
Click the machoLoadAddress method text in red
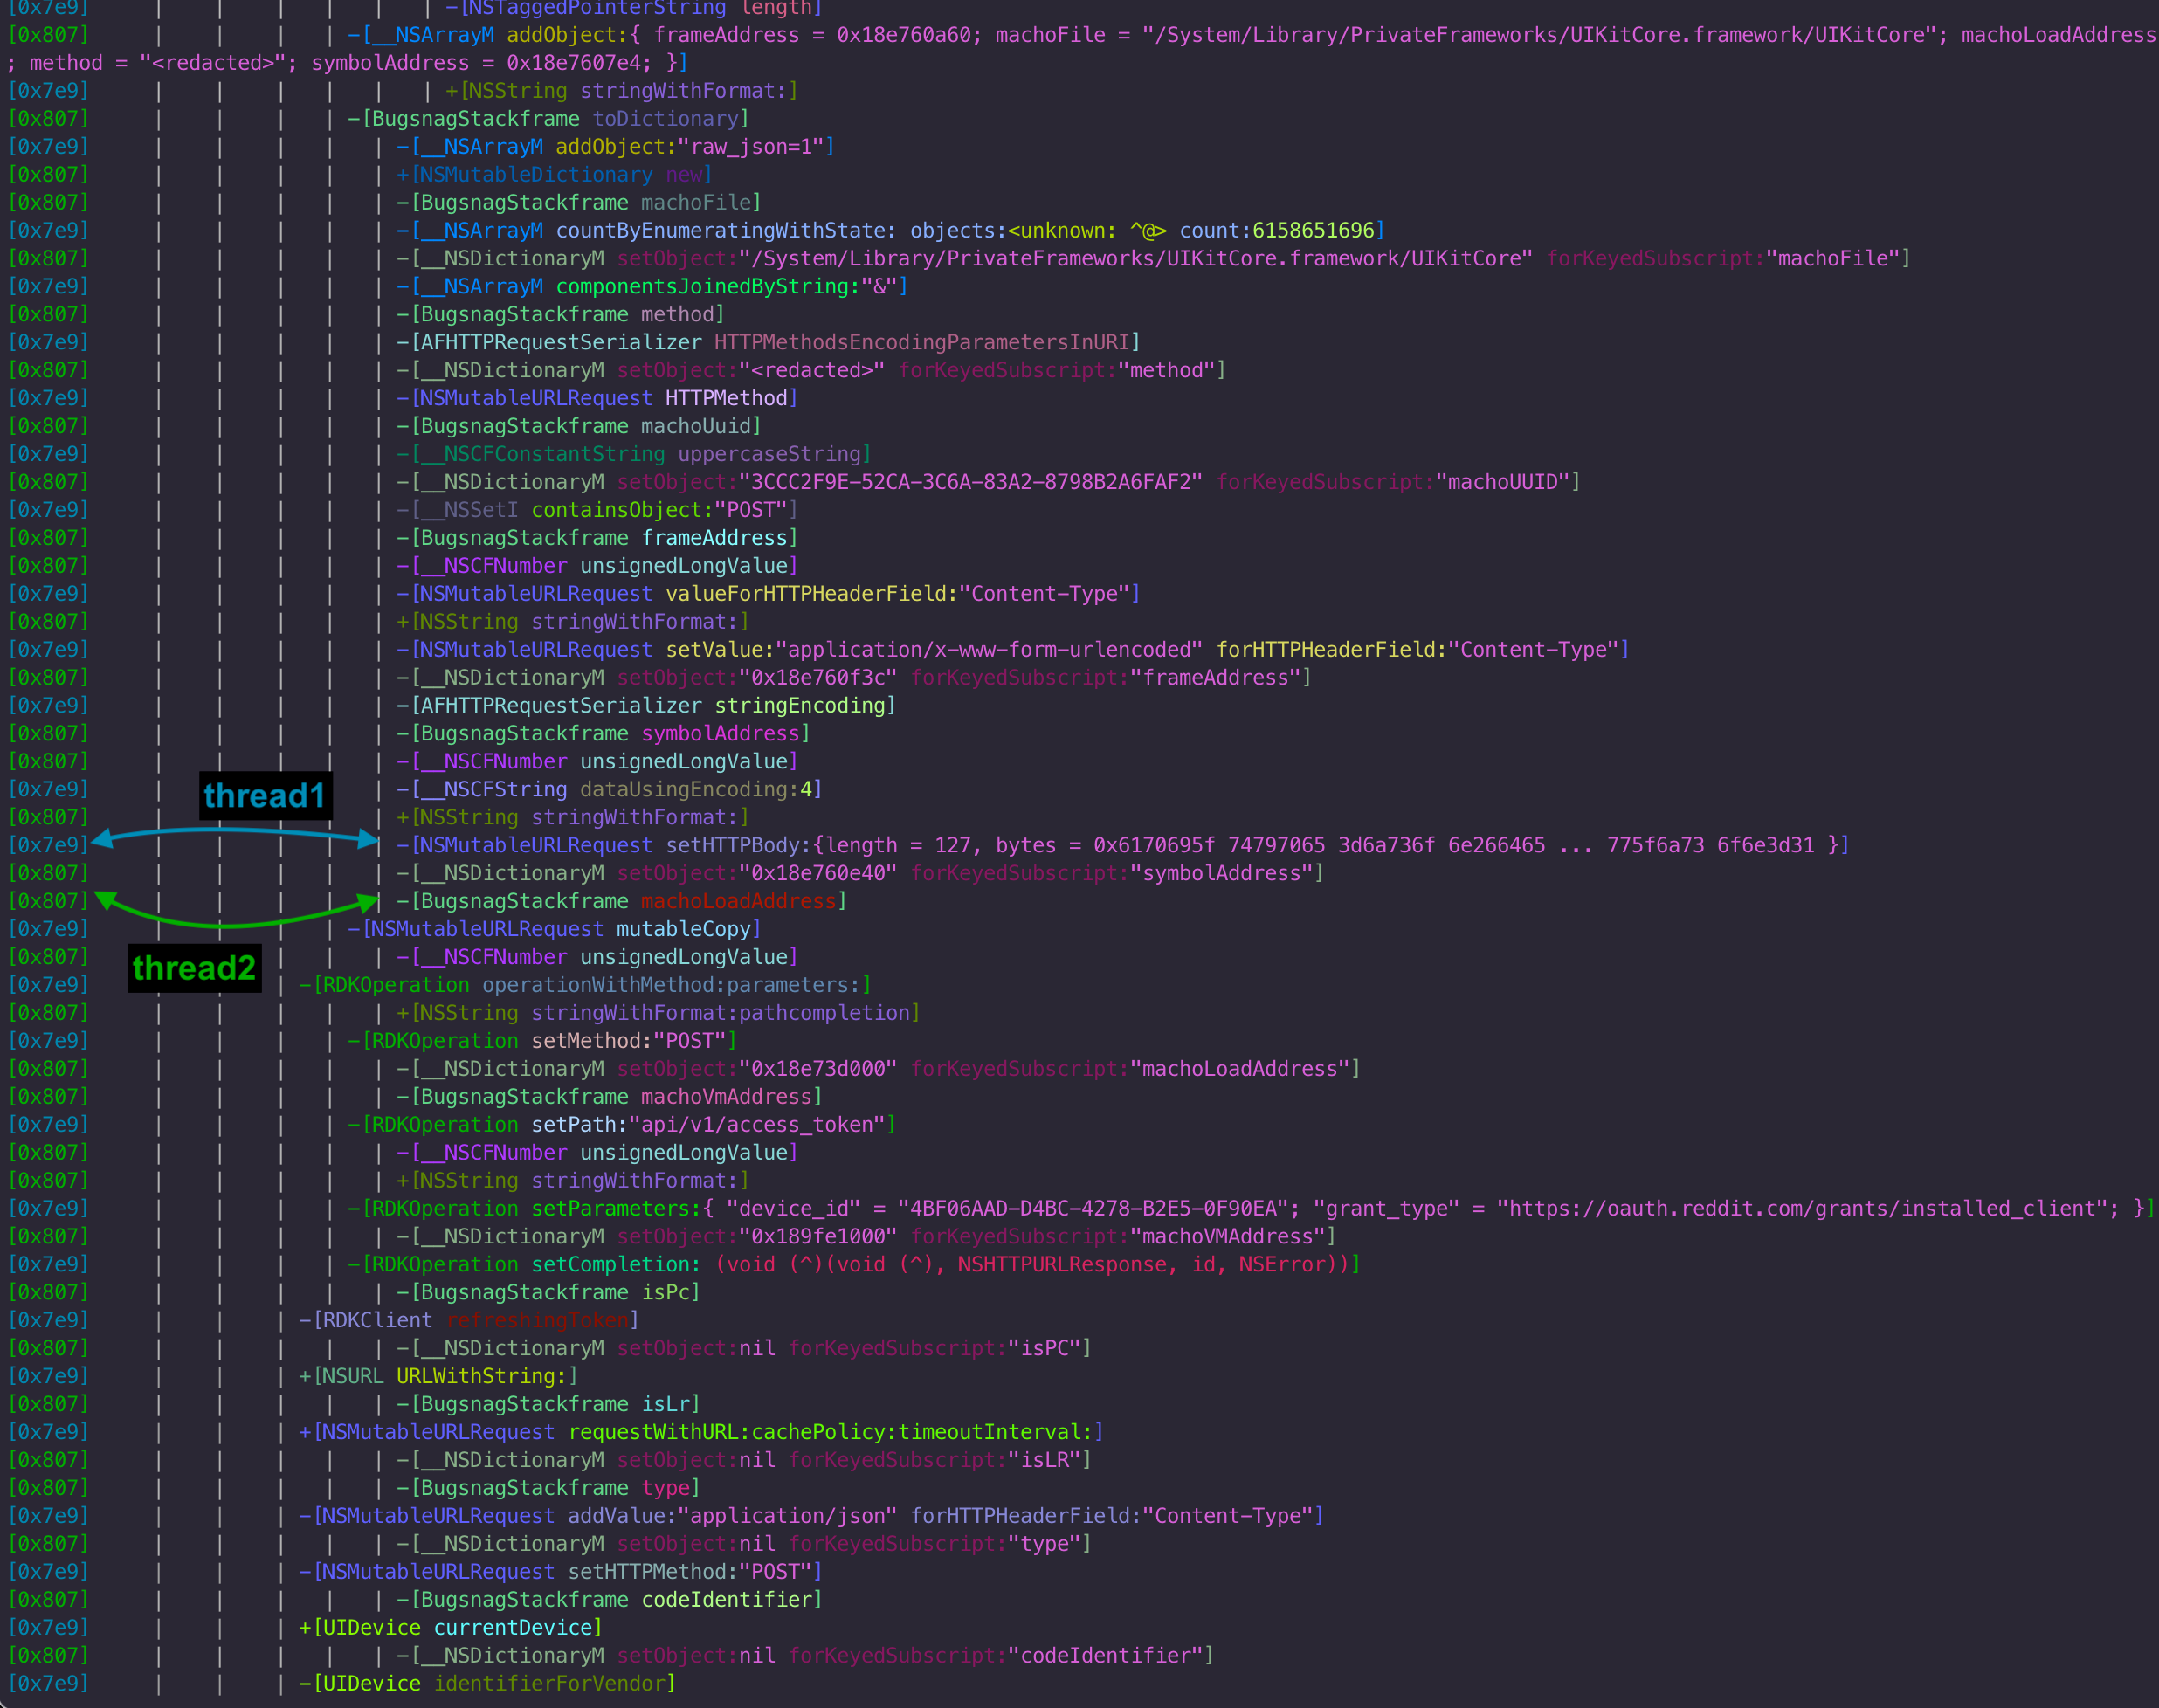(738, 901)
